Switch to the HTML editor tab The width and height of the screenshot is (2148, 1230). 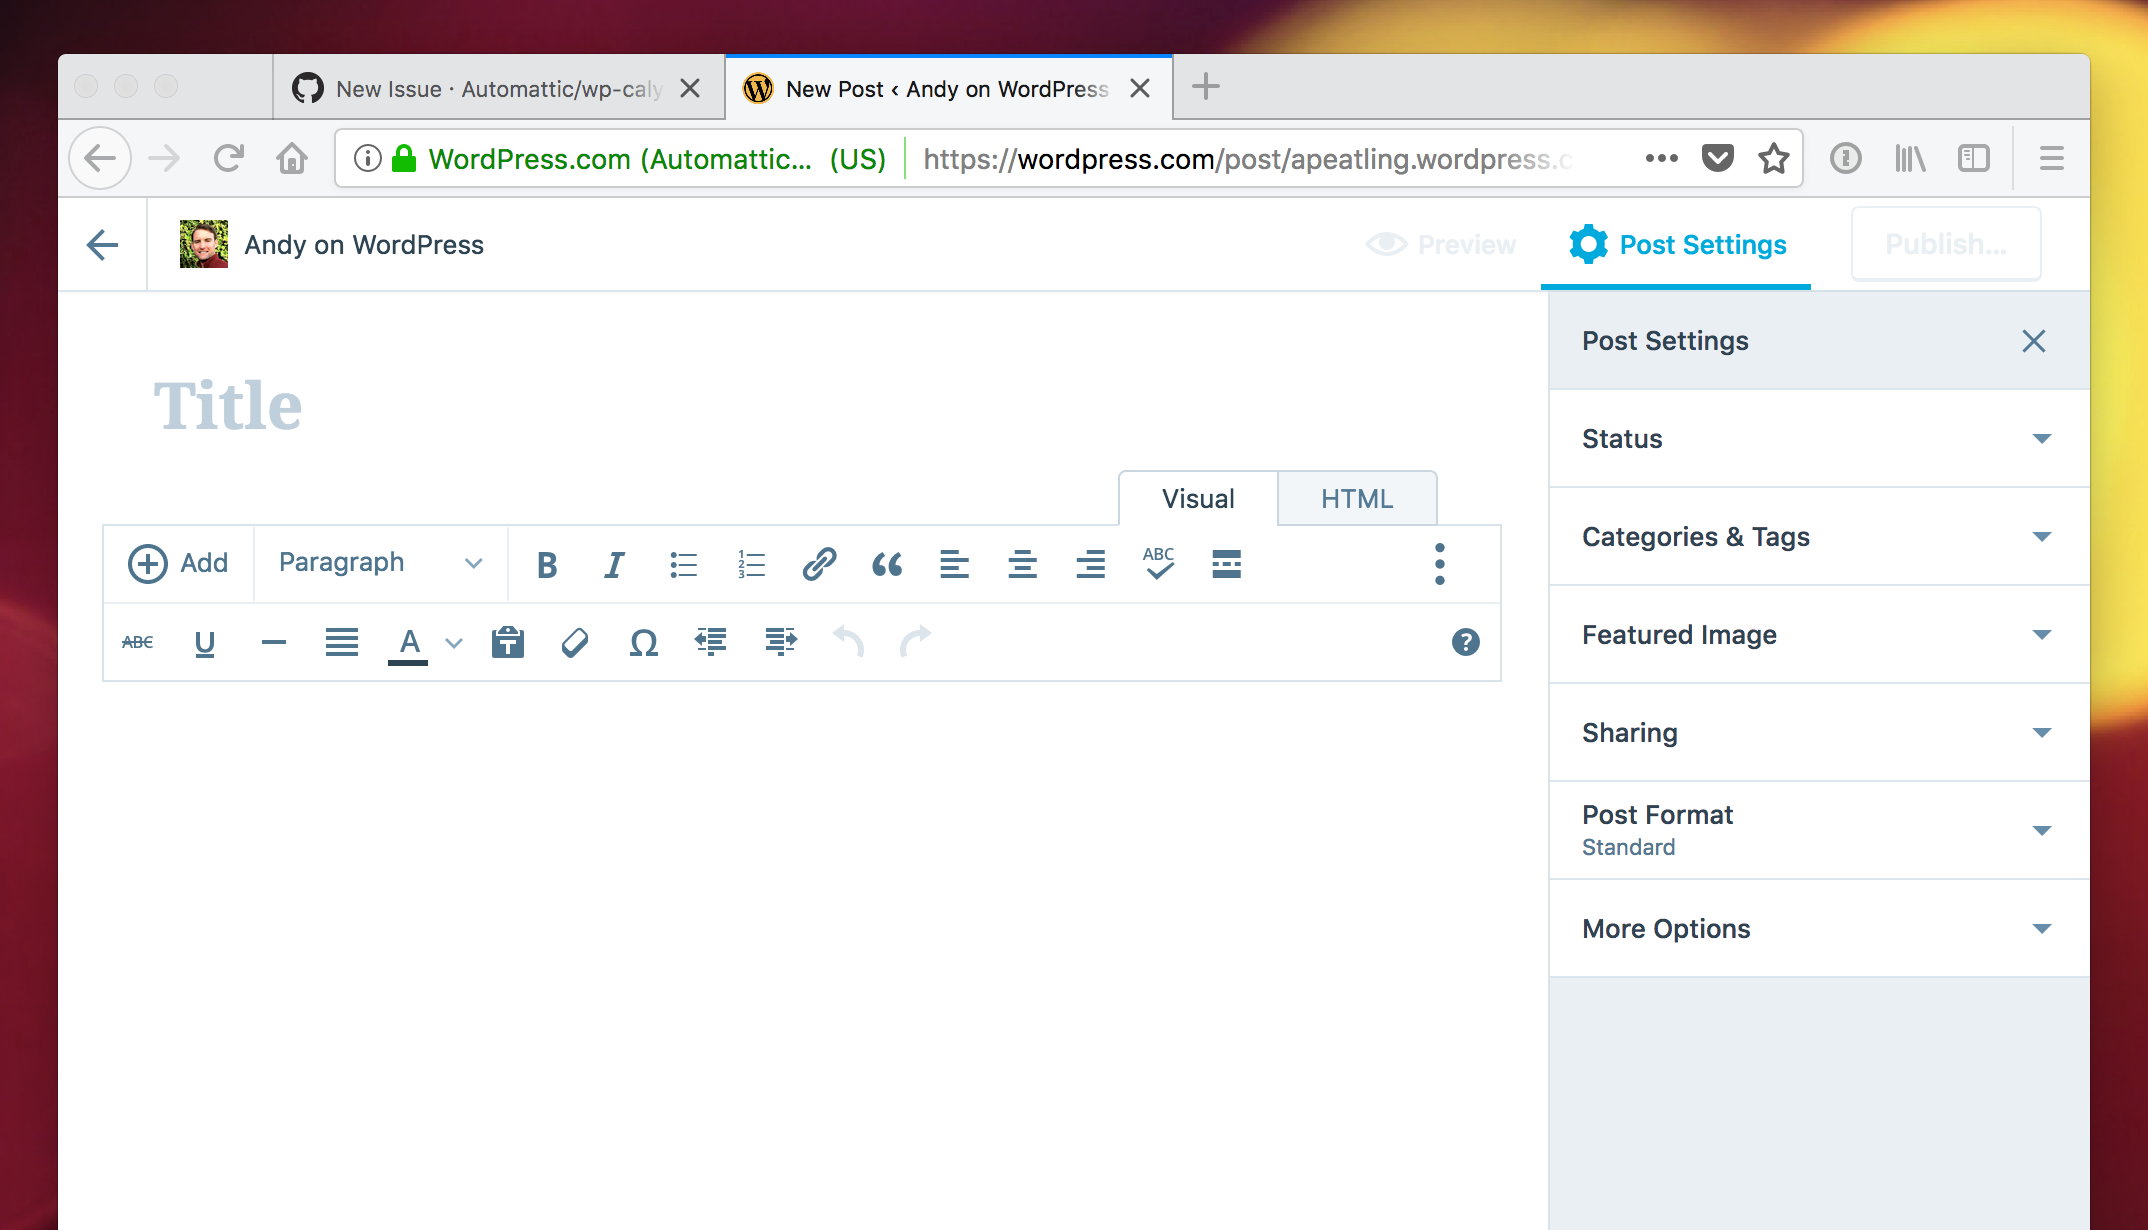(x=1356, y=499)
